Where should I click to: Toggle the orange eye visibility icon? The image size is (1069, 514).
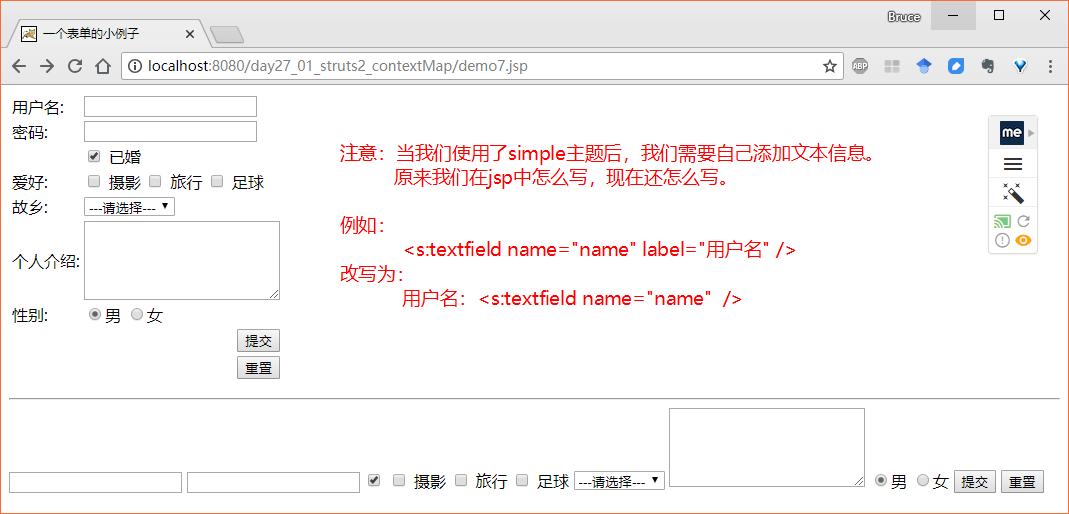click(x=1023, y=240)
